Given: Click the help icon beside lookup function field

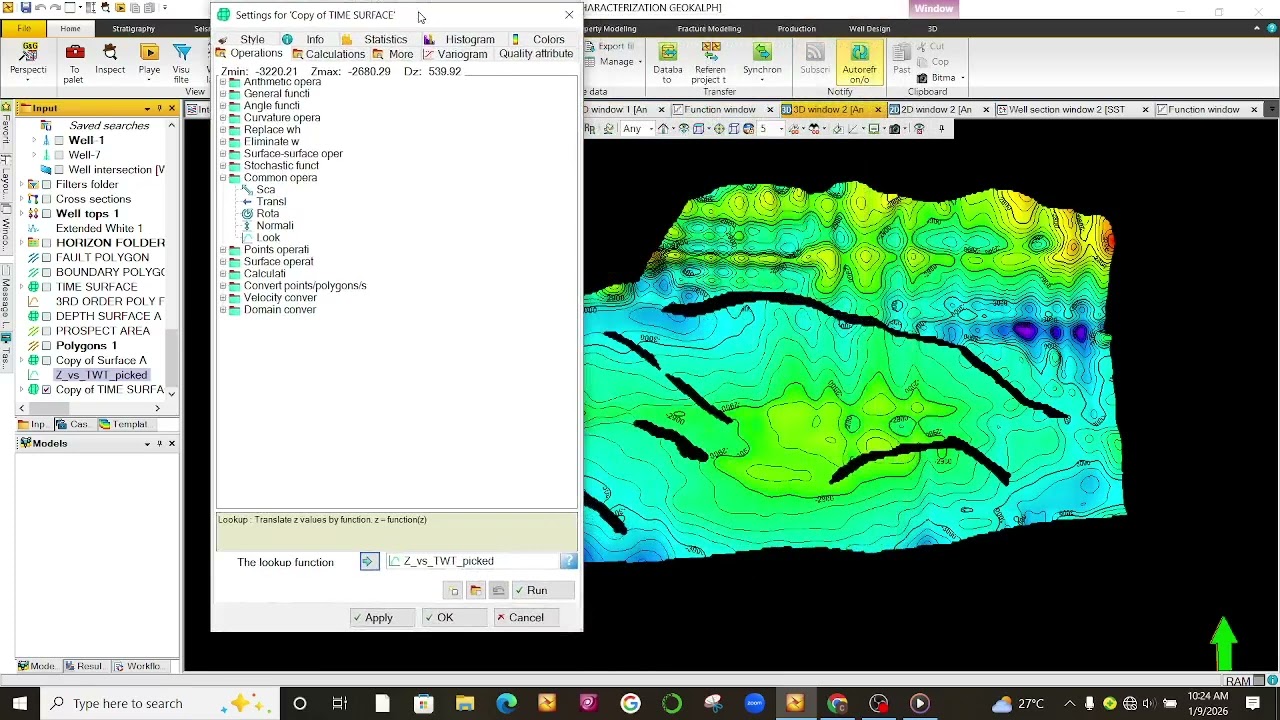Looking at the screenshot, I should click(x=568, y=562).
